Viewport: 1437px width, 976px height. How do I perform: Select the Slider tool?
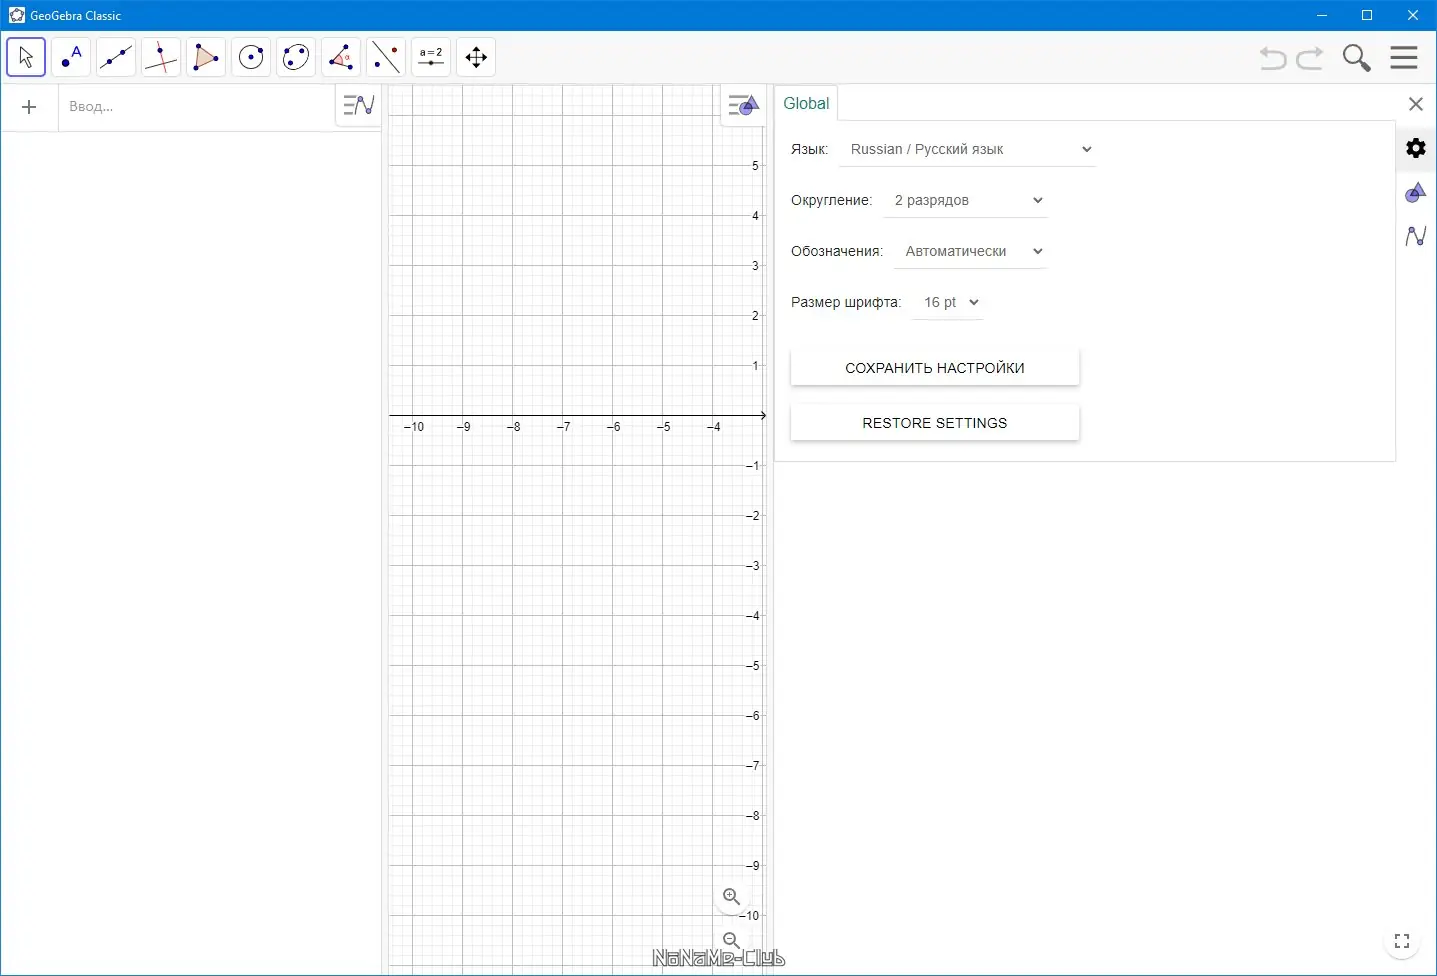tap(431, 57)
